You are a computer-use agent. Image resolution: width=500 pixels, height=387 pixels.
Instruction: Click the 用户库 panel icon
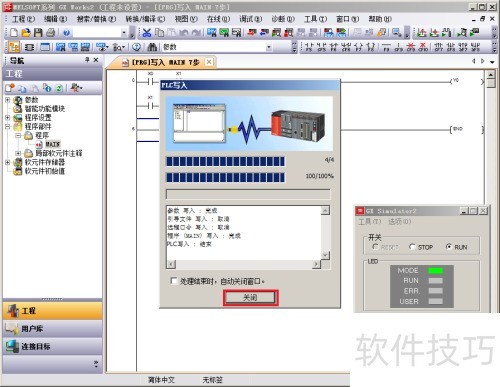click(x=12, y=329)
